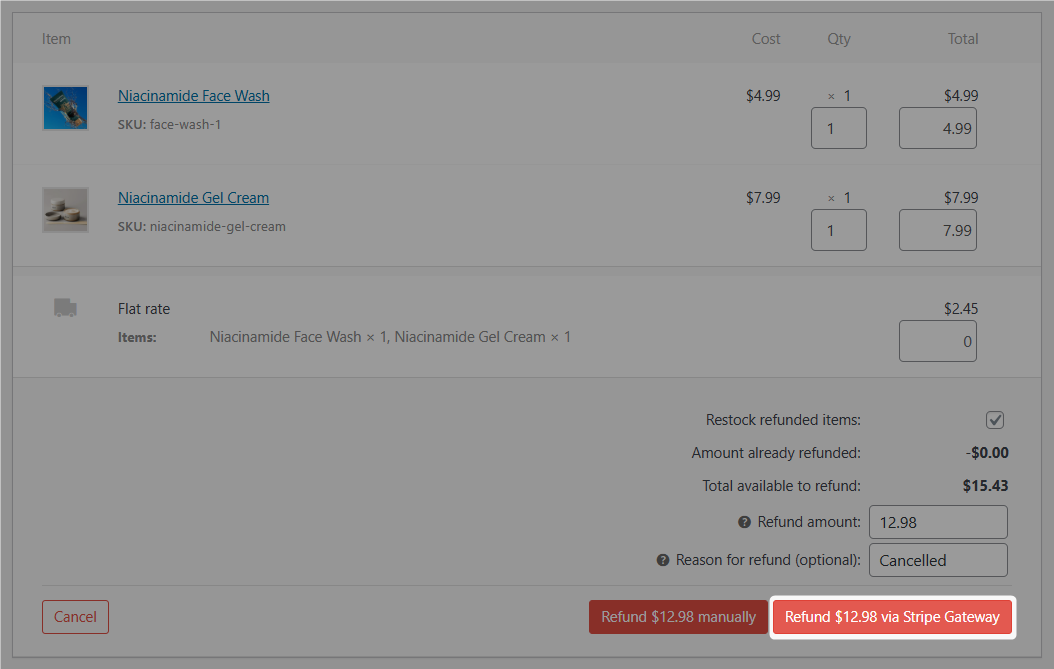Image resolution: width=1054 pixels, height=669 pixels.
Task: Click the Reason for refund text field
Action: coord(937,560)
